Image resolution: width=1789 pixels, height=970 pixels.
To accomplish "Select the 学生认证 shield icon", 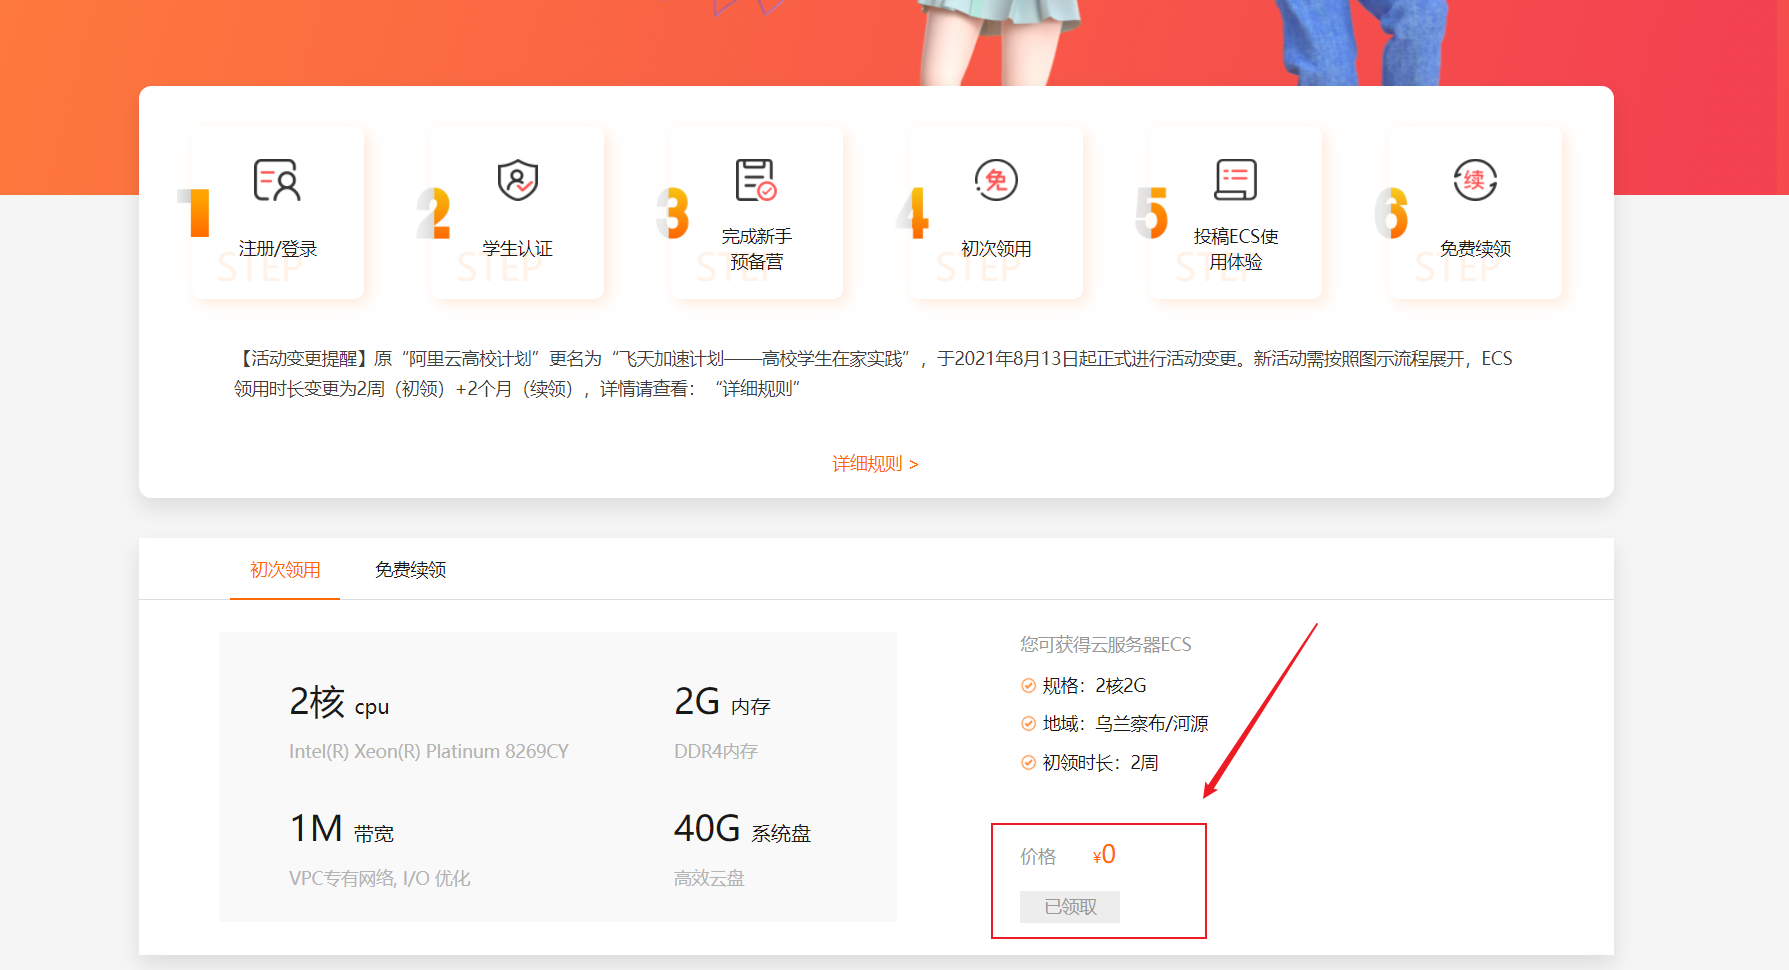I will (515, 180).
